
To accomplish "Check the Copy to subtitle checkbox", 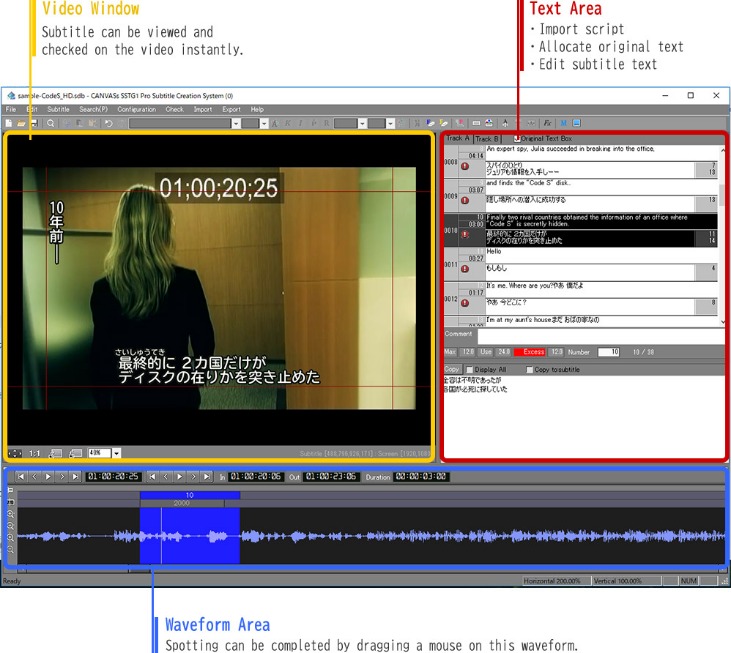I will [529, 369].
